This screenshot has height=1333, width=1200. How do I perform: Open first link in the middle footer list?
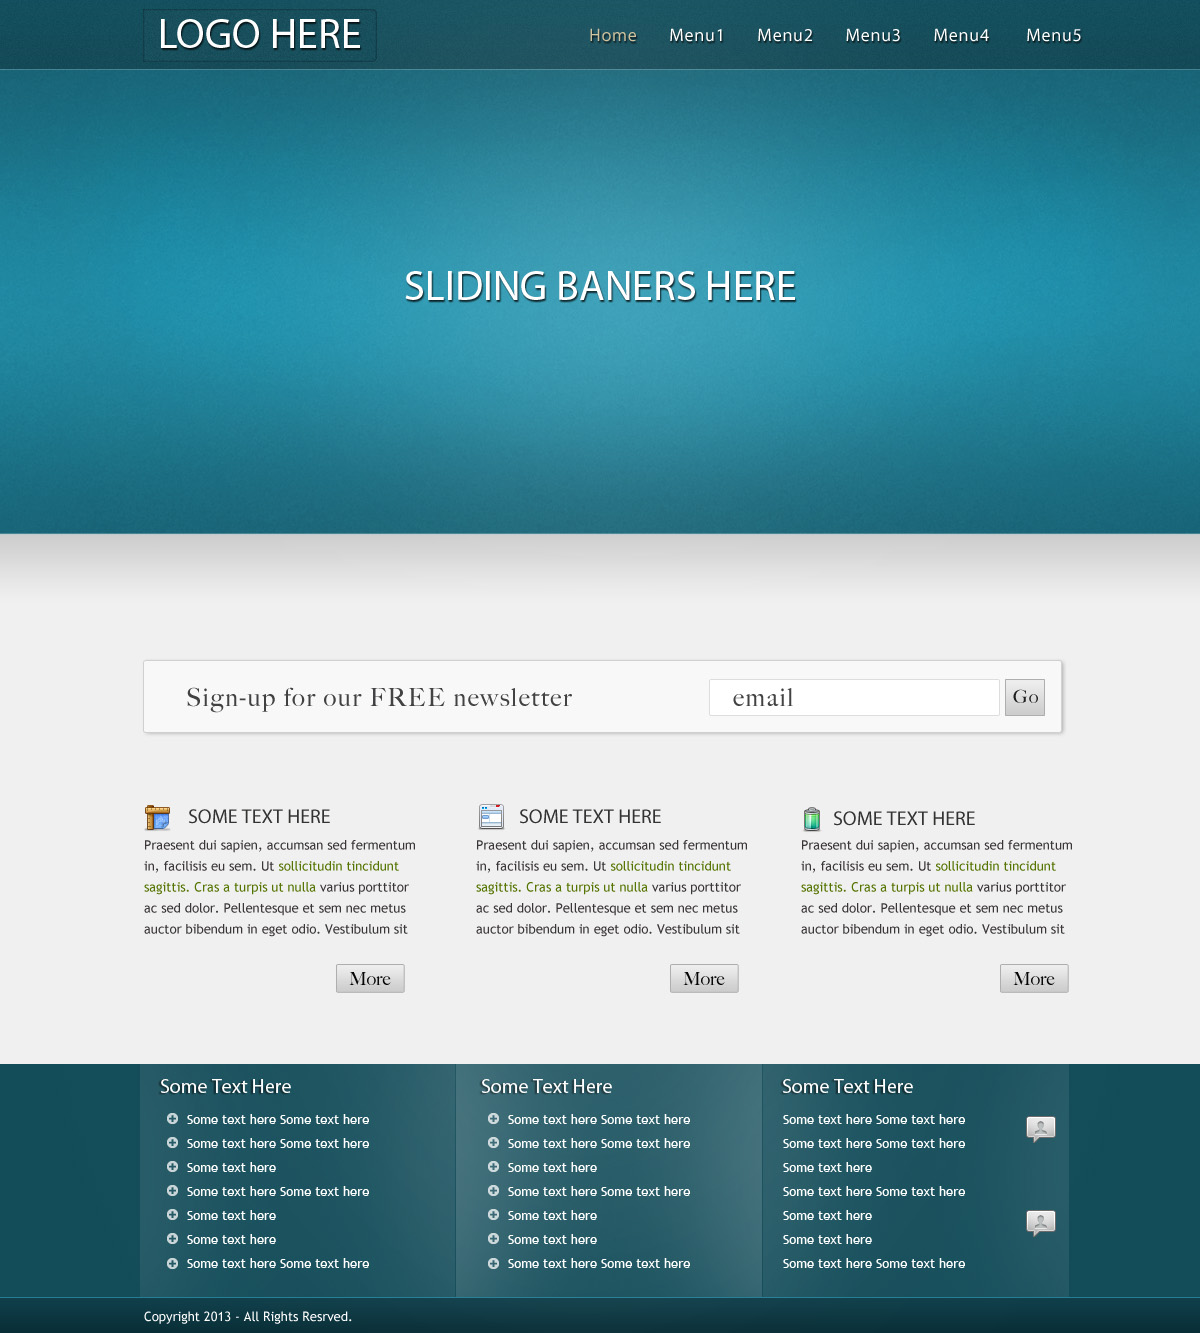[x=599, y=1120]
